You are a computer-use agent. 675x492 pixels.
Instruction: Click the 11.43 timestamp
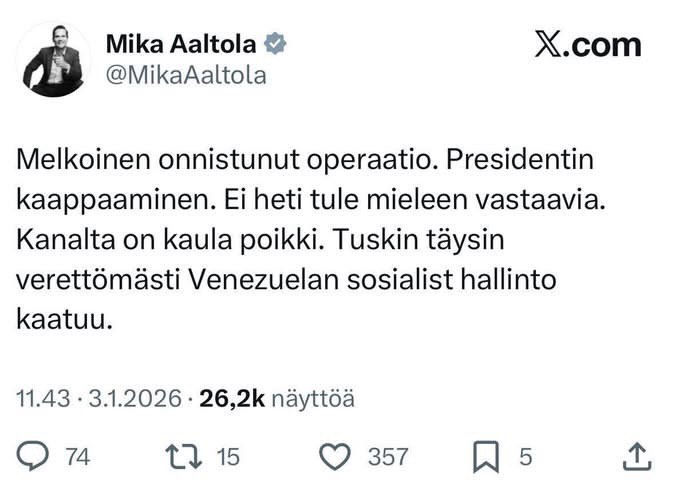tap(40, 400)
